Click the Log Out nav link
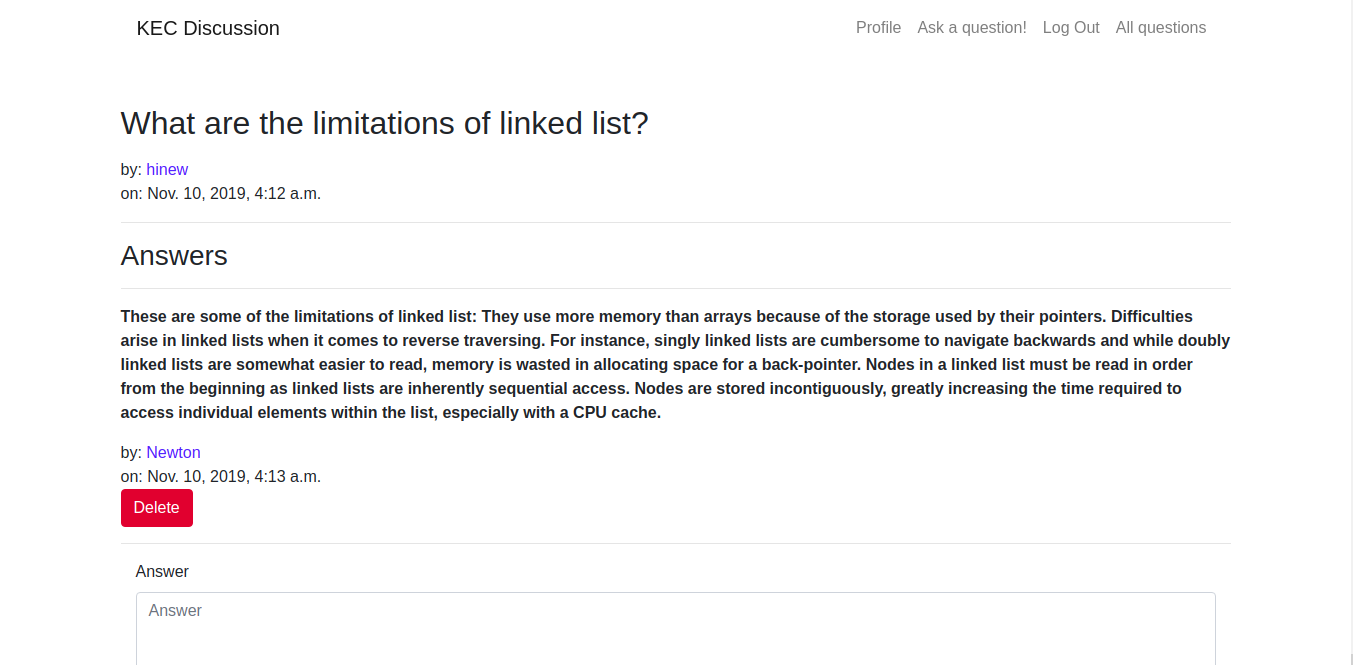The image size is (1353, 665). (x=1071, y=28)
